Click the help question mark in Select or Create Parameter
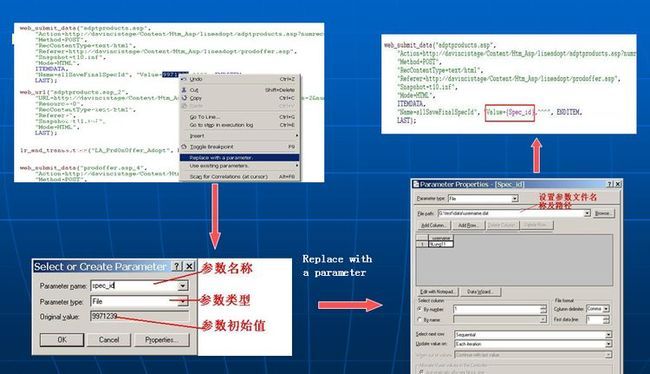Screen dimensions: 650x374 pos(177,266)
